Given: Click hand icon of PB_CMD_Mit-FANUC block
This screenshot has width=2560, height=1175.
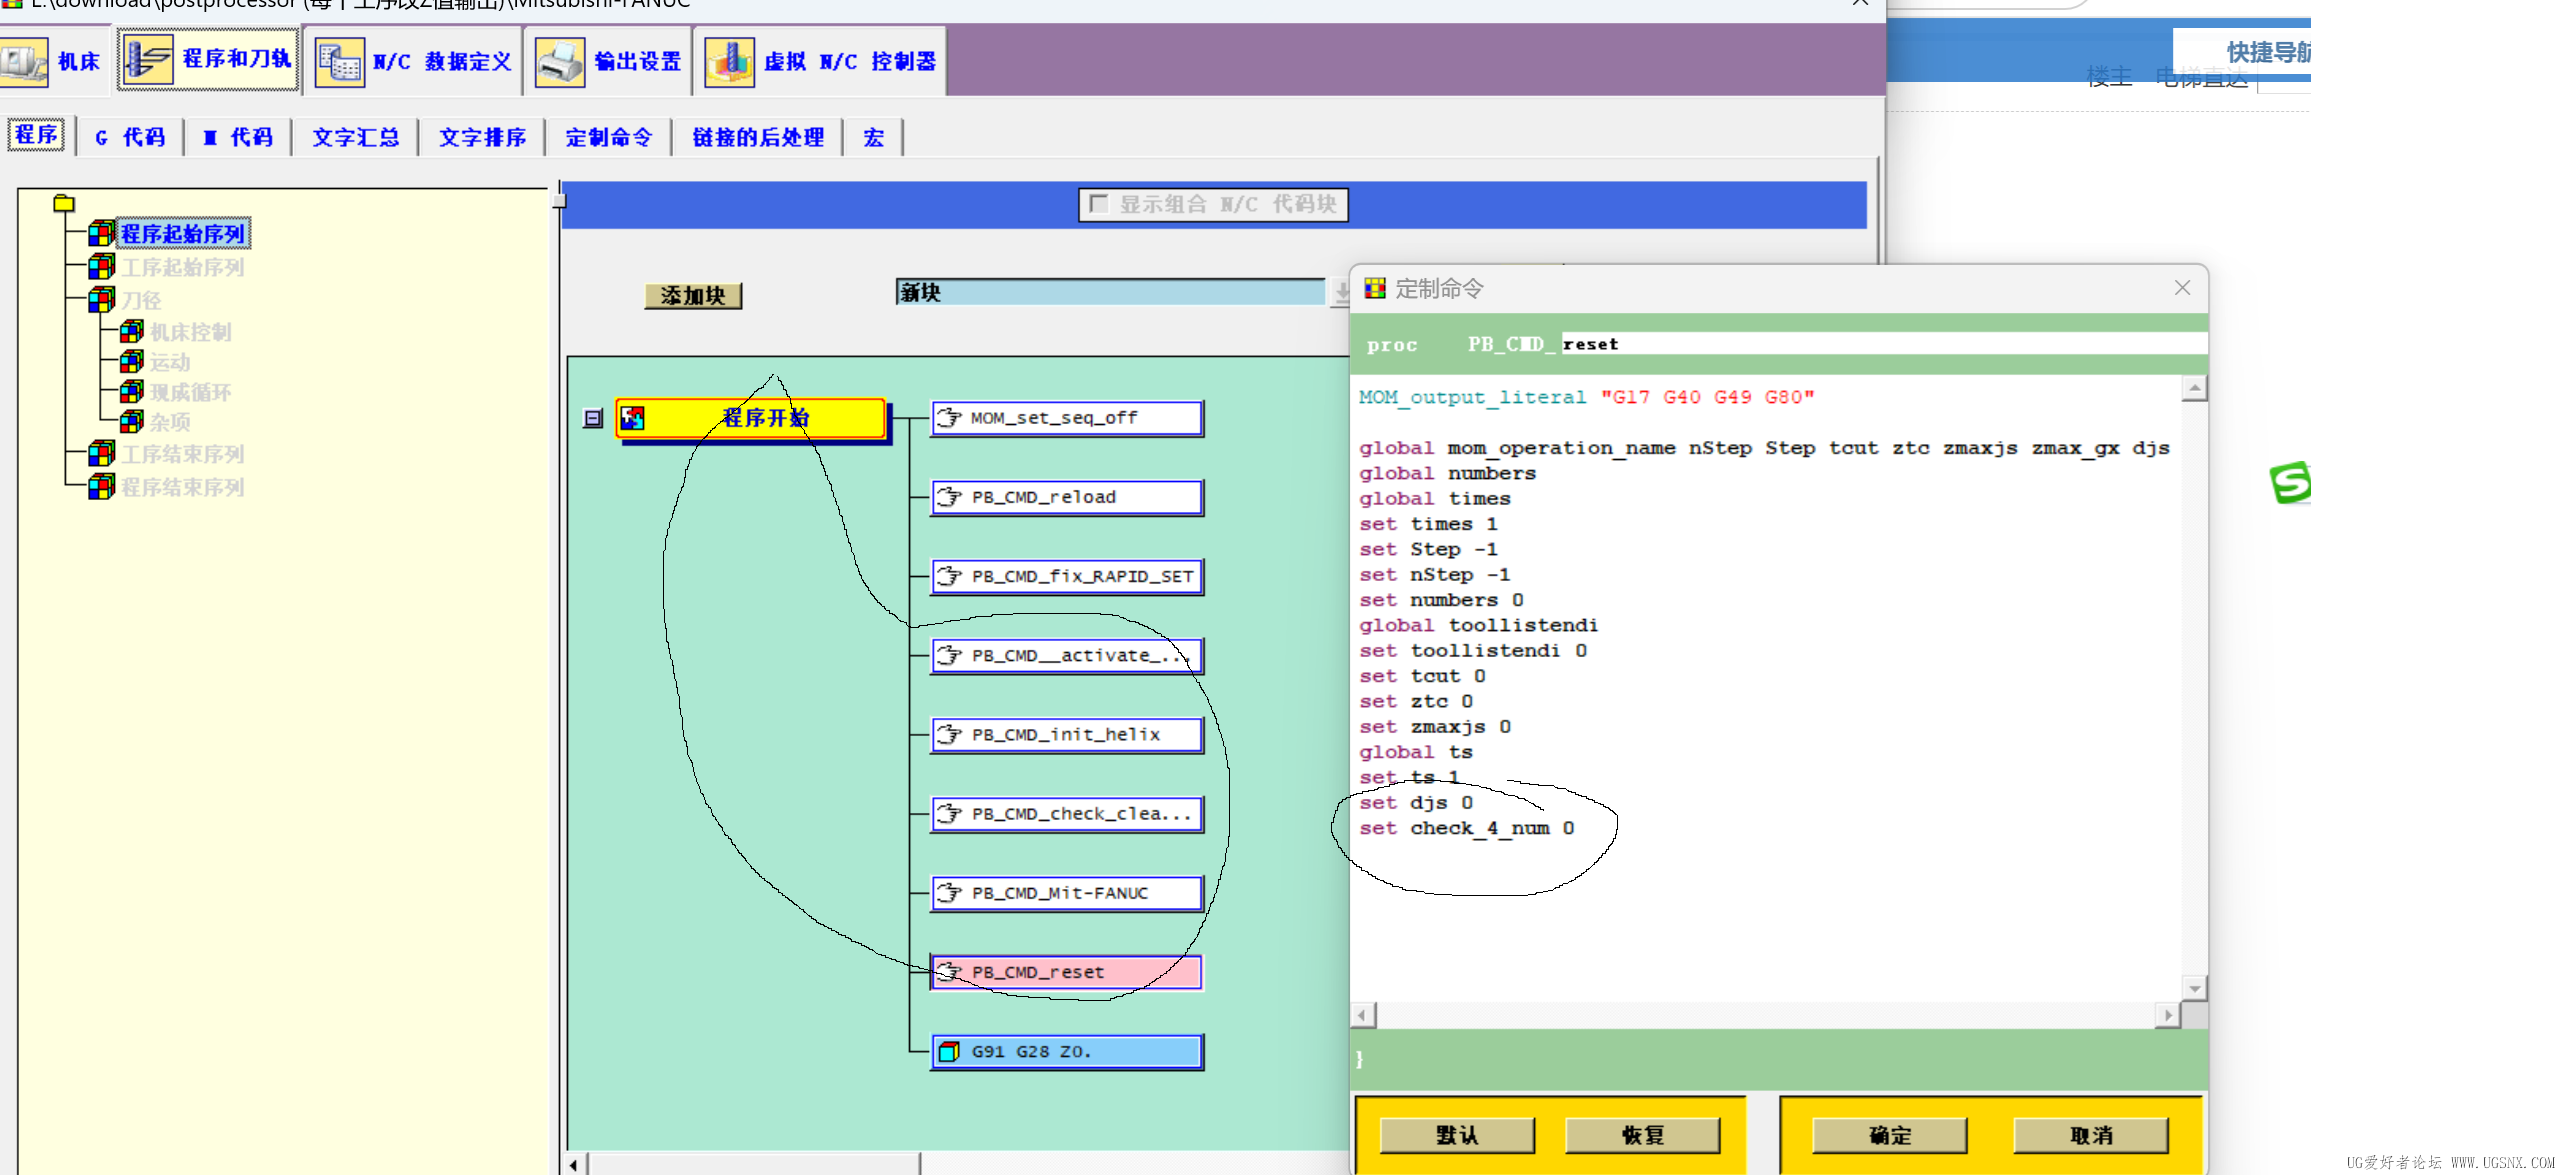Looking at the screenshot, I should (x=949, y=893).
